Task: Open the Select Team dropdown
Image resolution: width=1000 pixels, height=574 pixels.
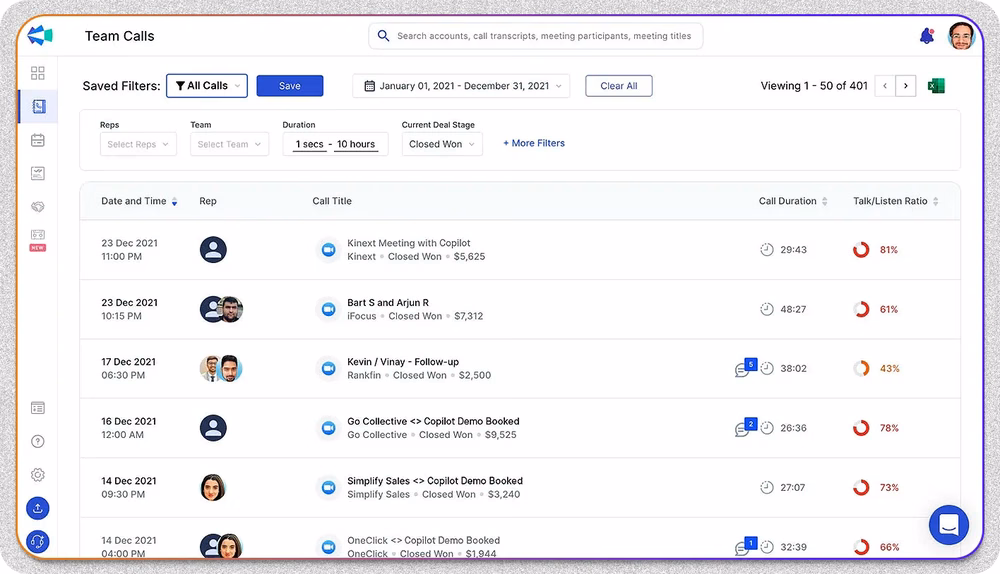Action: (230, 144)
